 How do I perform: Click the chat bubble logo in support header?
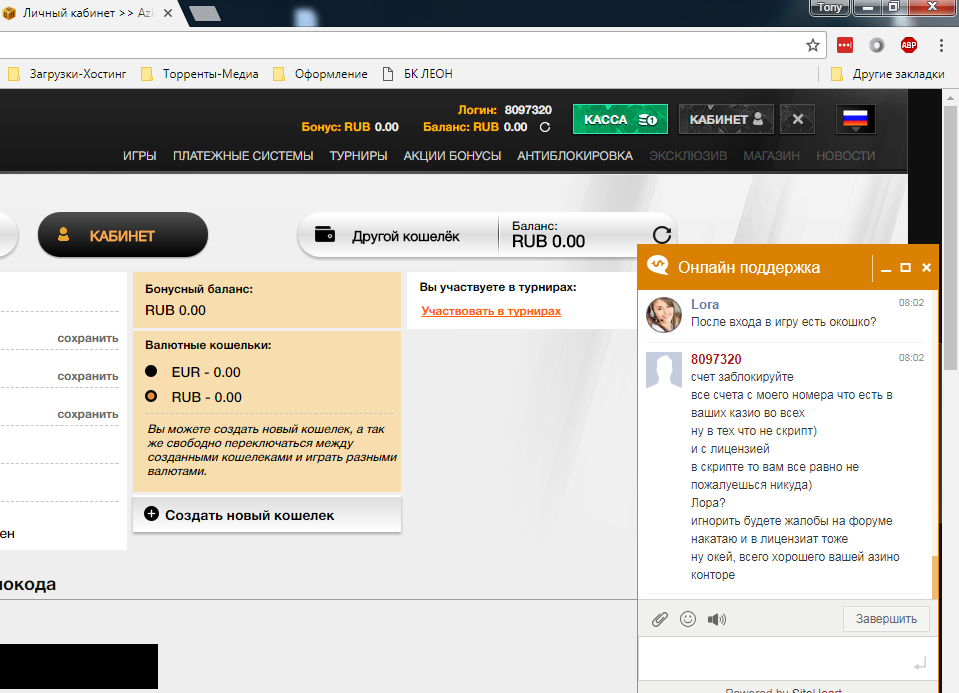[658, 265]
